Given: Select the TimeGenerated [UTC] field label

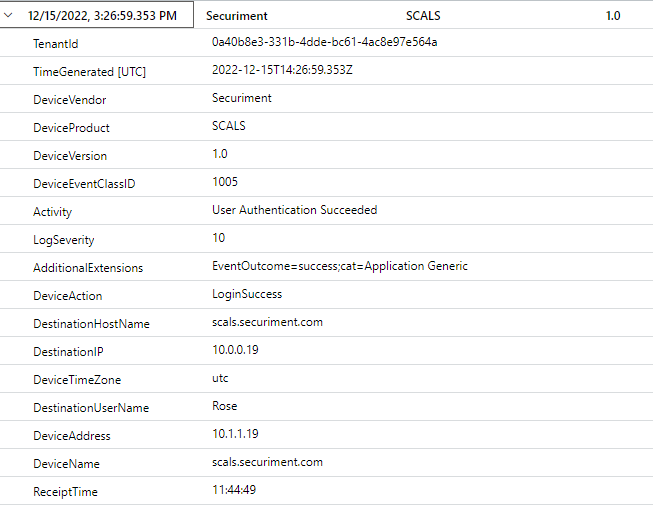Looking at the screenshot, I should (90, 72).
